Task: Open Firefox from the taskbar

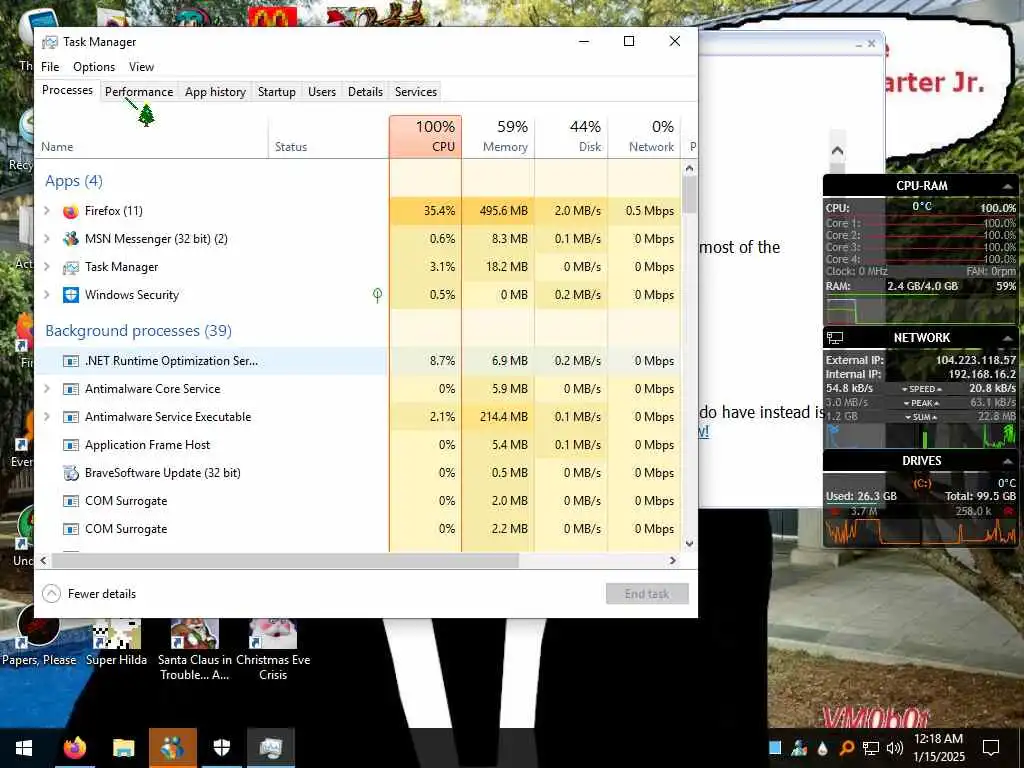Action: coord(75,748)
